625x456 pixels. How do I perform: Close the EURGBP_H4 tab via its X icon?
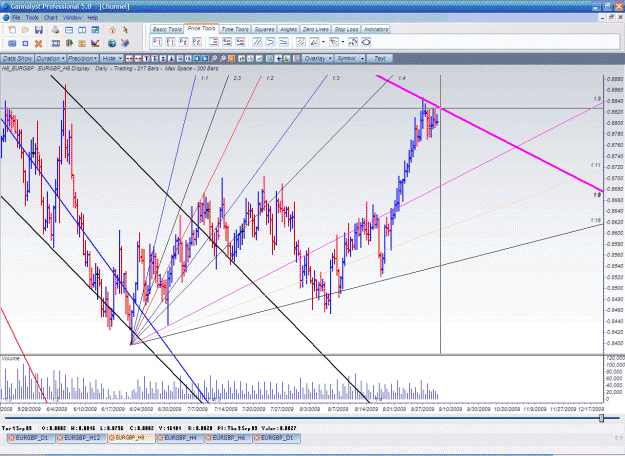[x=160, y=438]
